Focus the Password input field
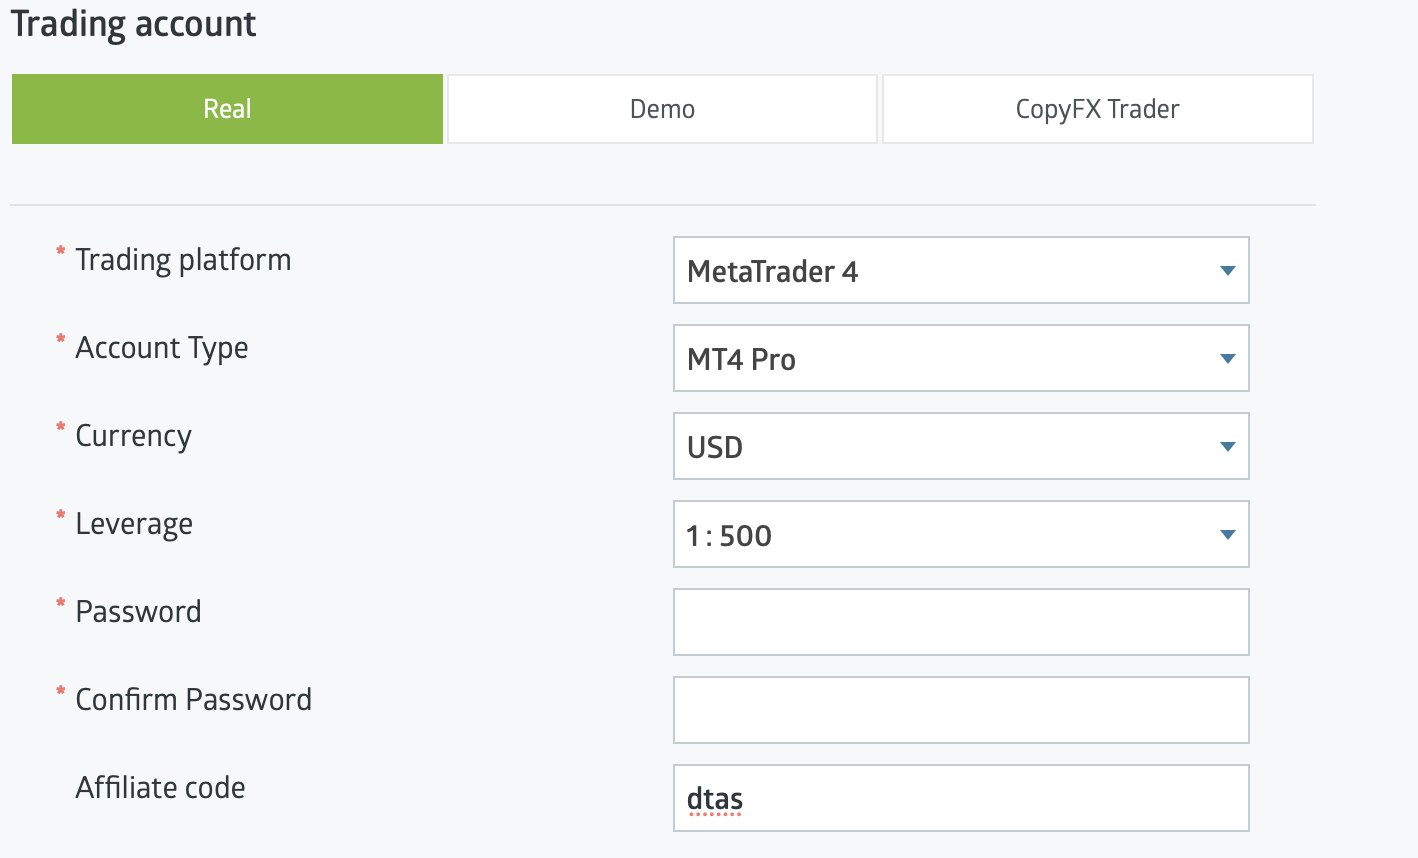The image size is (1418, 858). click(x=960, y=622)
